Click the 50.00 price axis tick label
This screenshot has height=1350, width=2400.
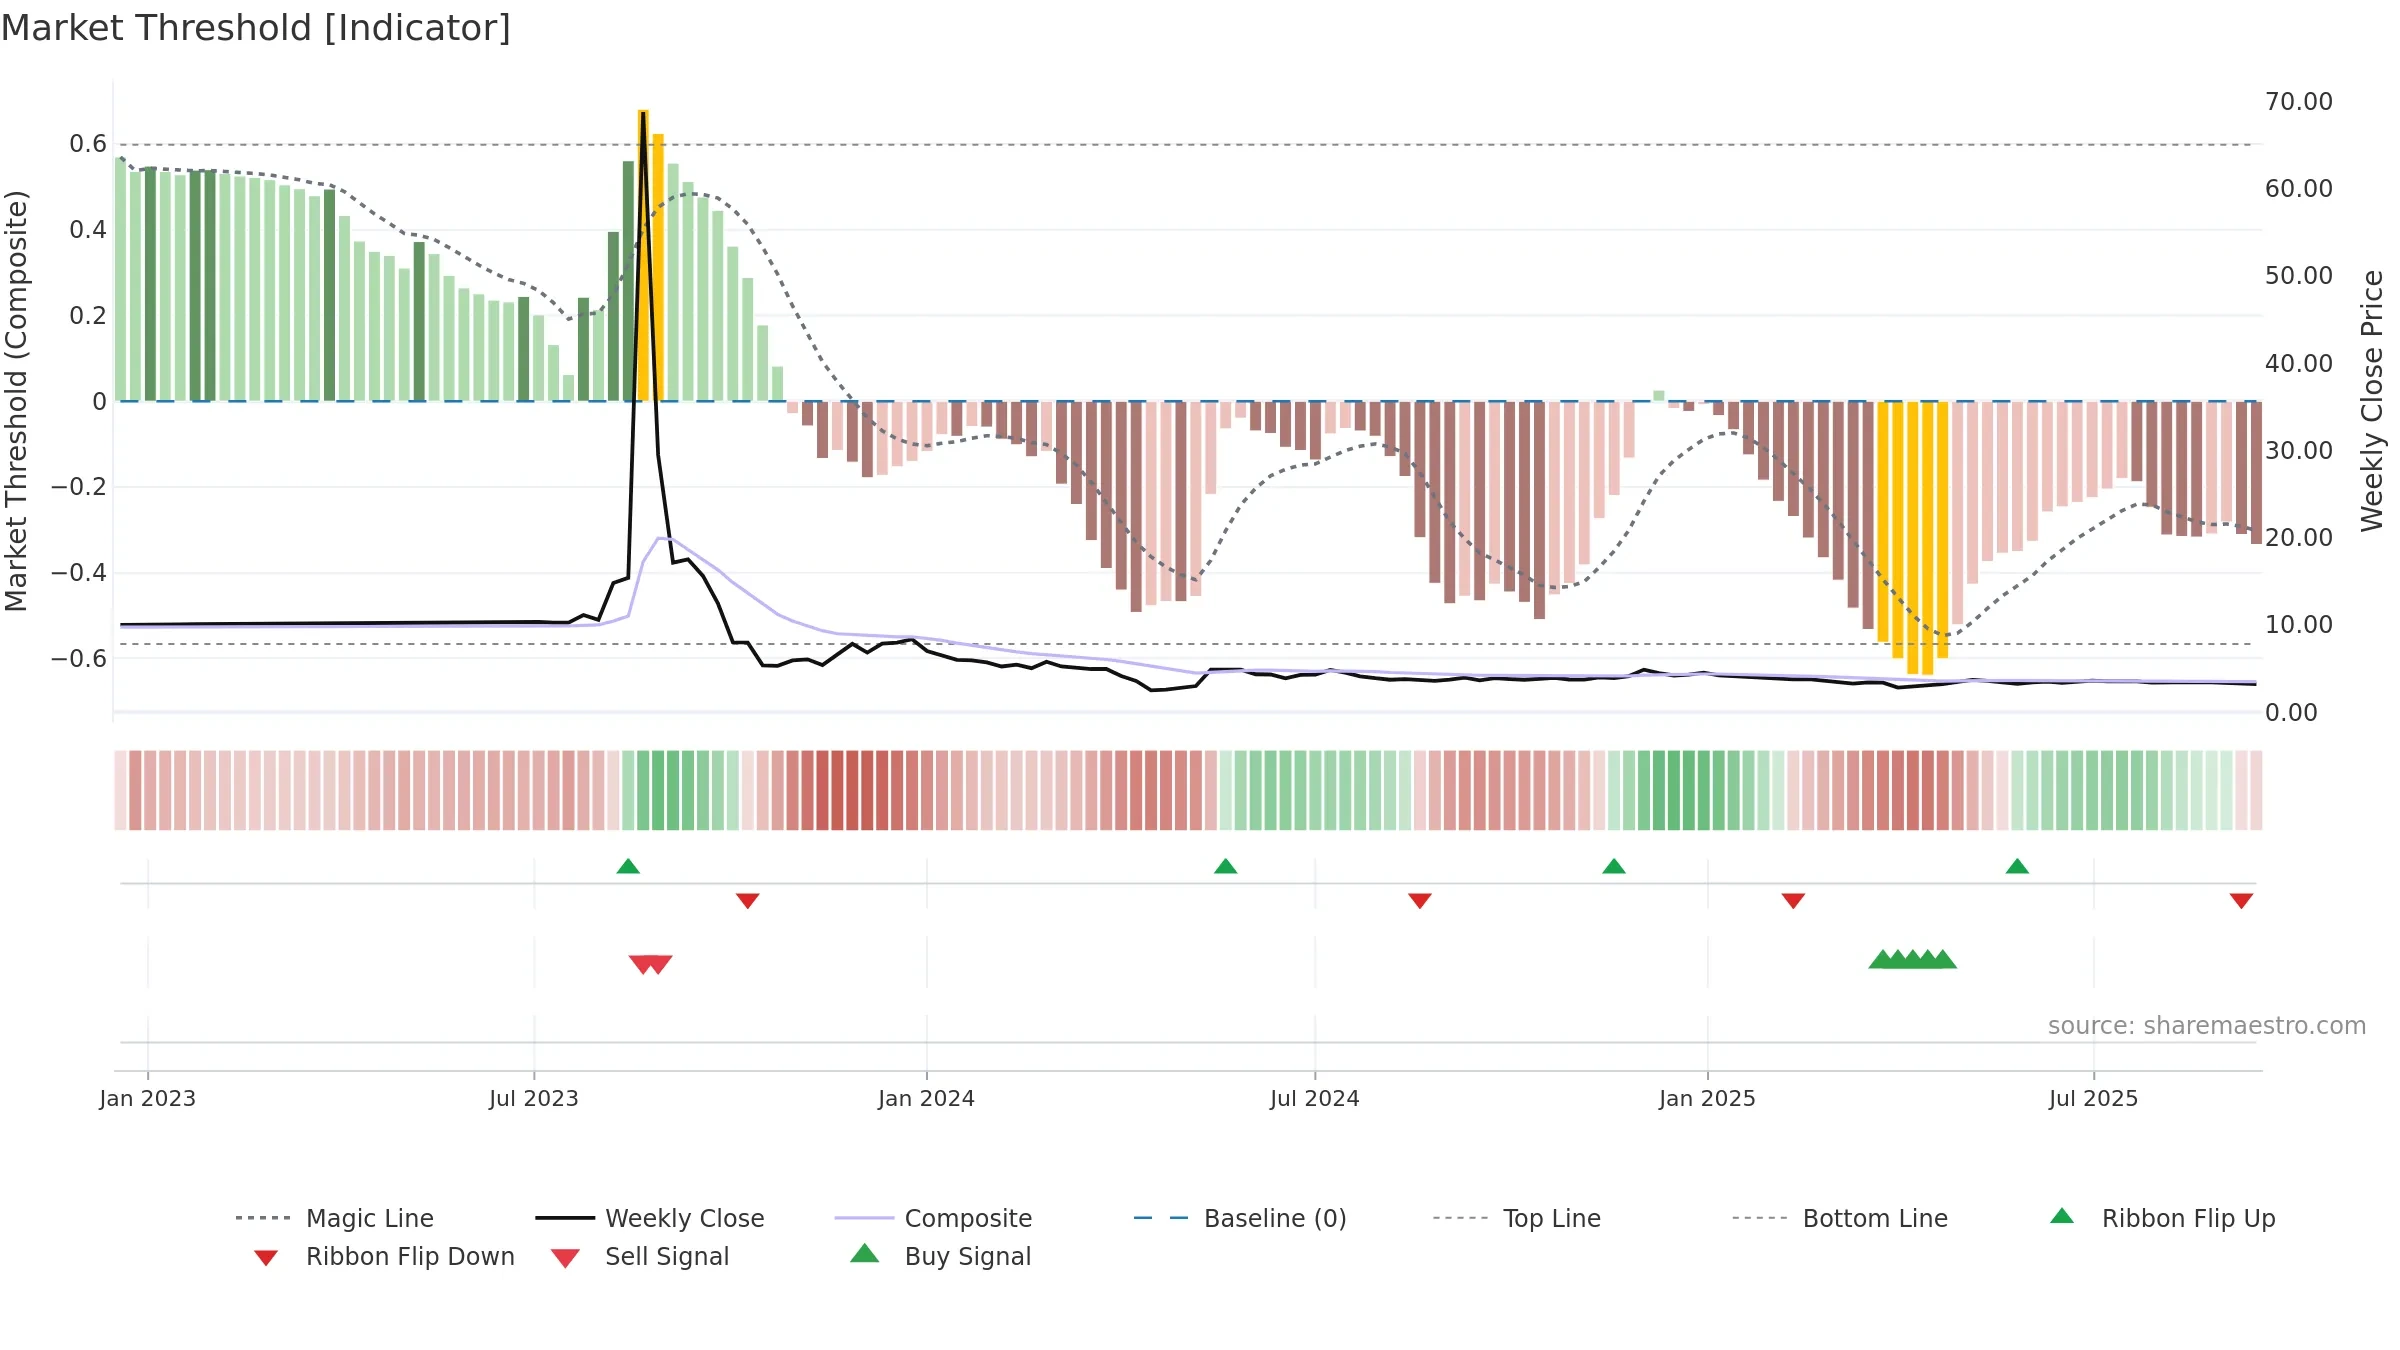click(2299, 276)
